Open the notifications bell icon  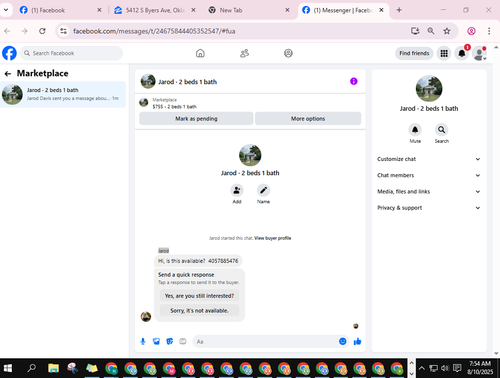pos(462,53)
